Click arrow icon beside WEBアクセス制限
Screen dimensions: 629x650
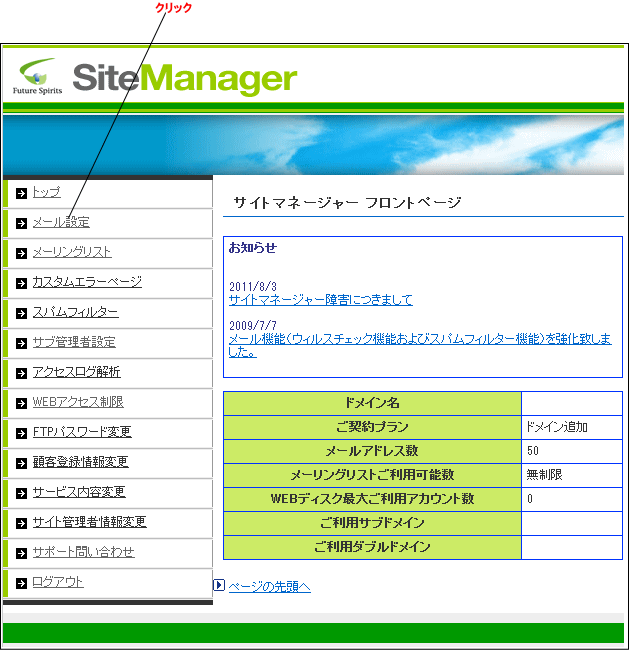tap(21, 403)
